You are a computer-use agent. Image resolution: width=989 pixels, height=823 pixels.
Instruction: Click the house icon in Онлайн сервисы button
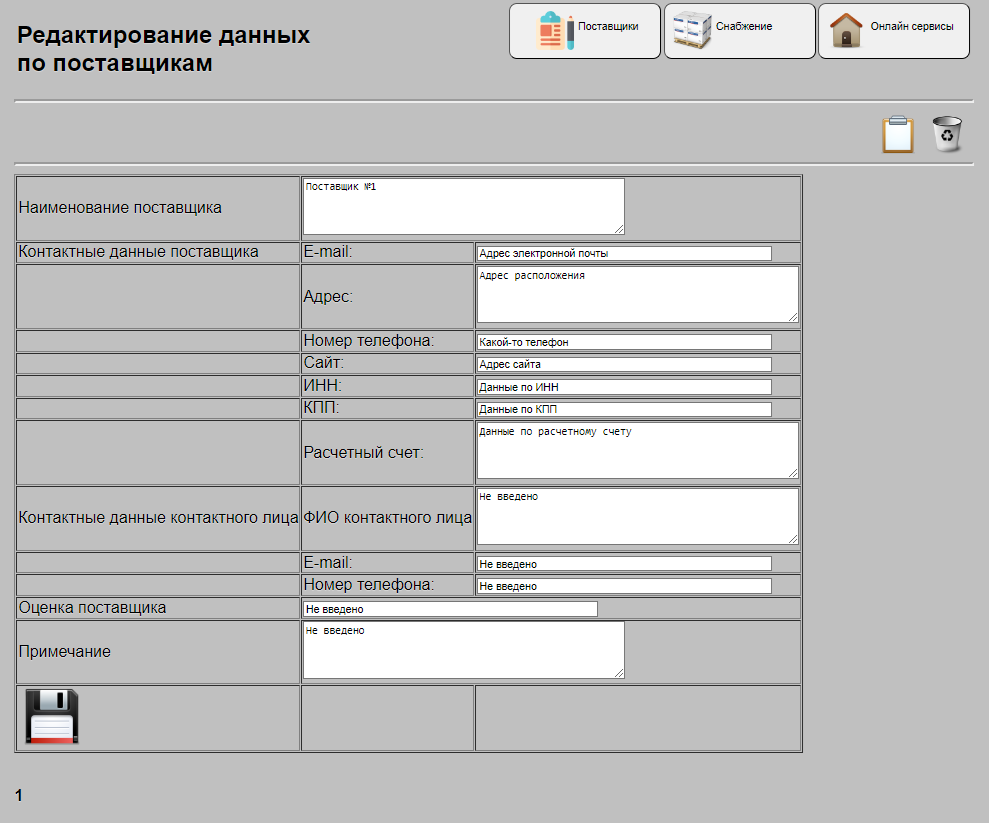click(x=846, y=30)
